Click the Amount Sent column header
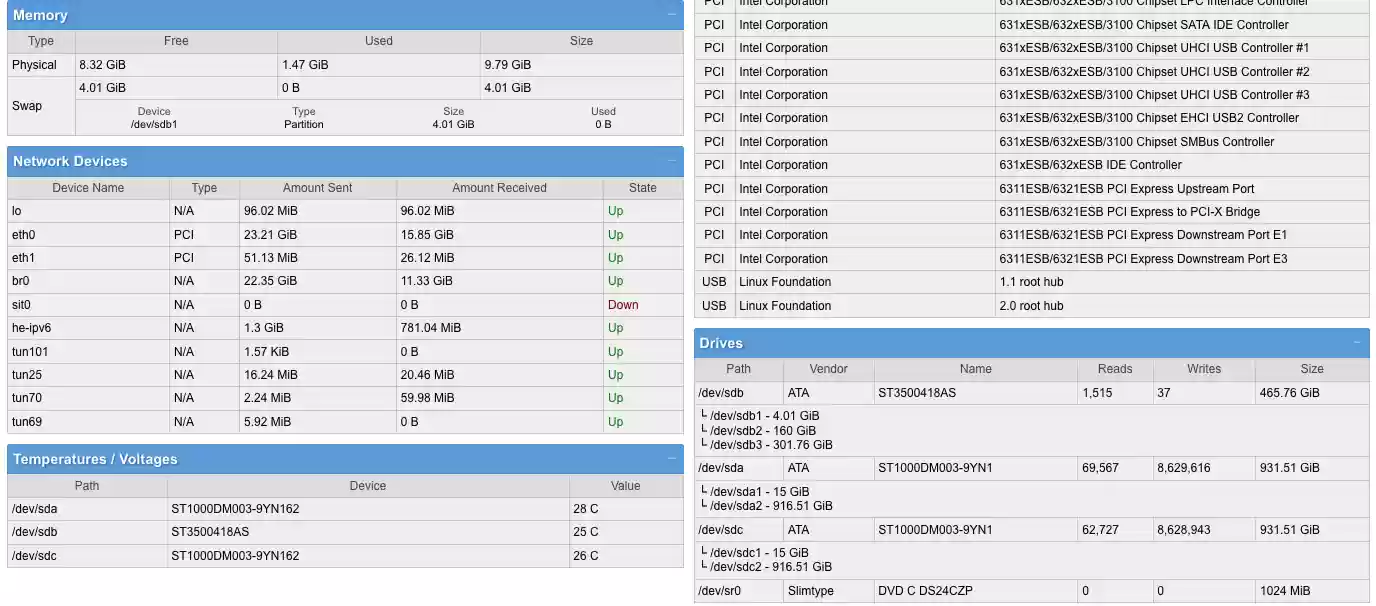The width and height of the screenshot is (1376, 606). click(x=316, y=187)
